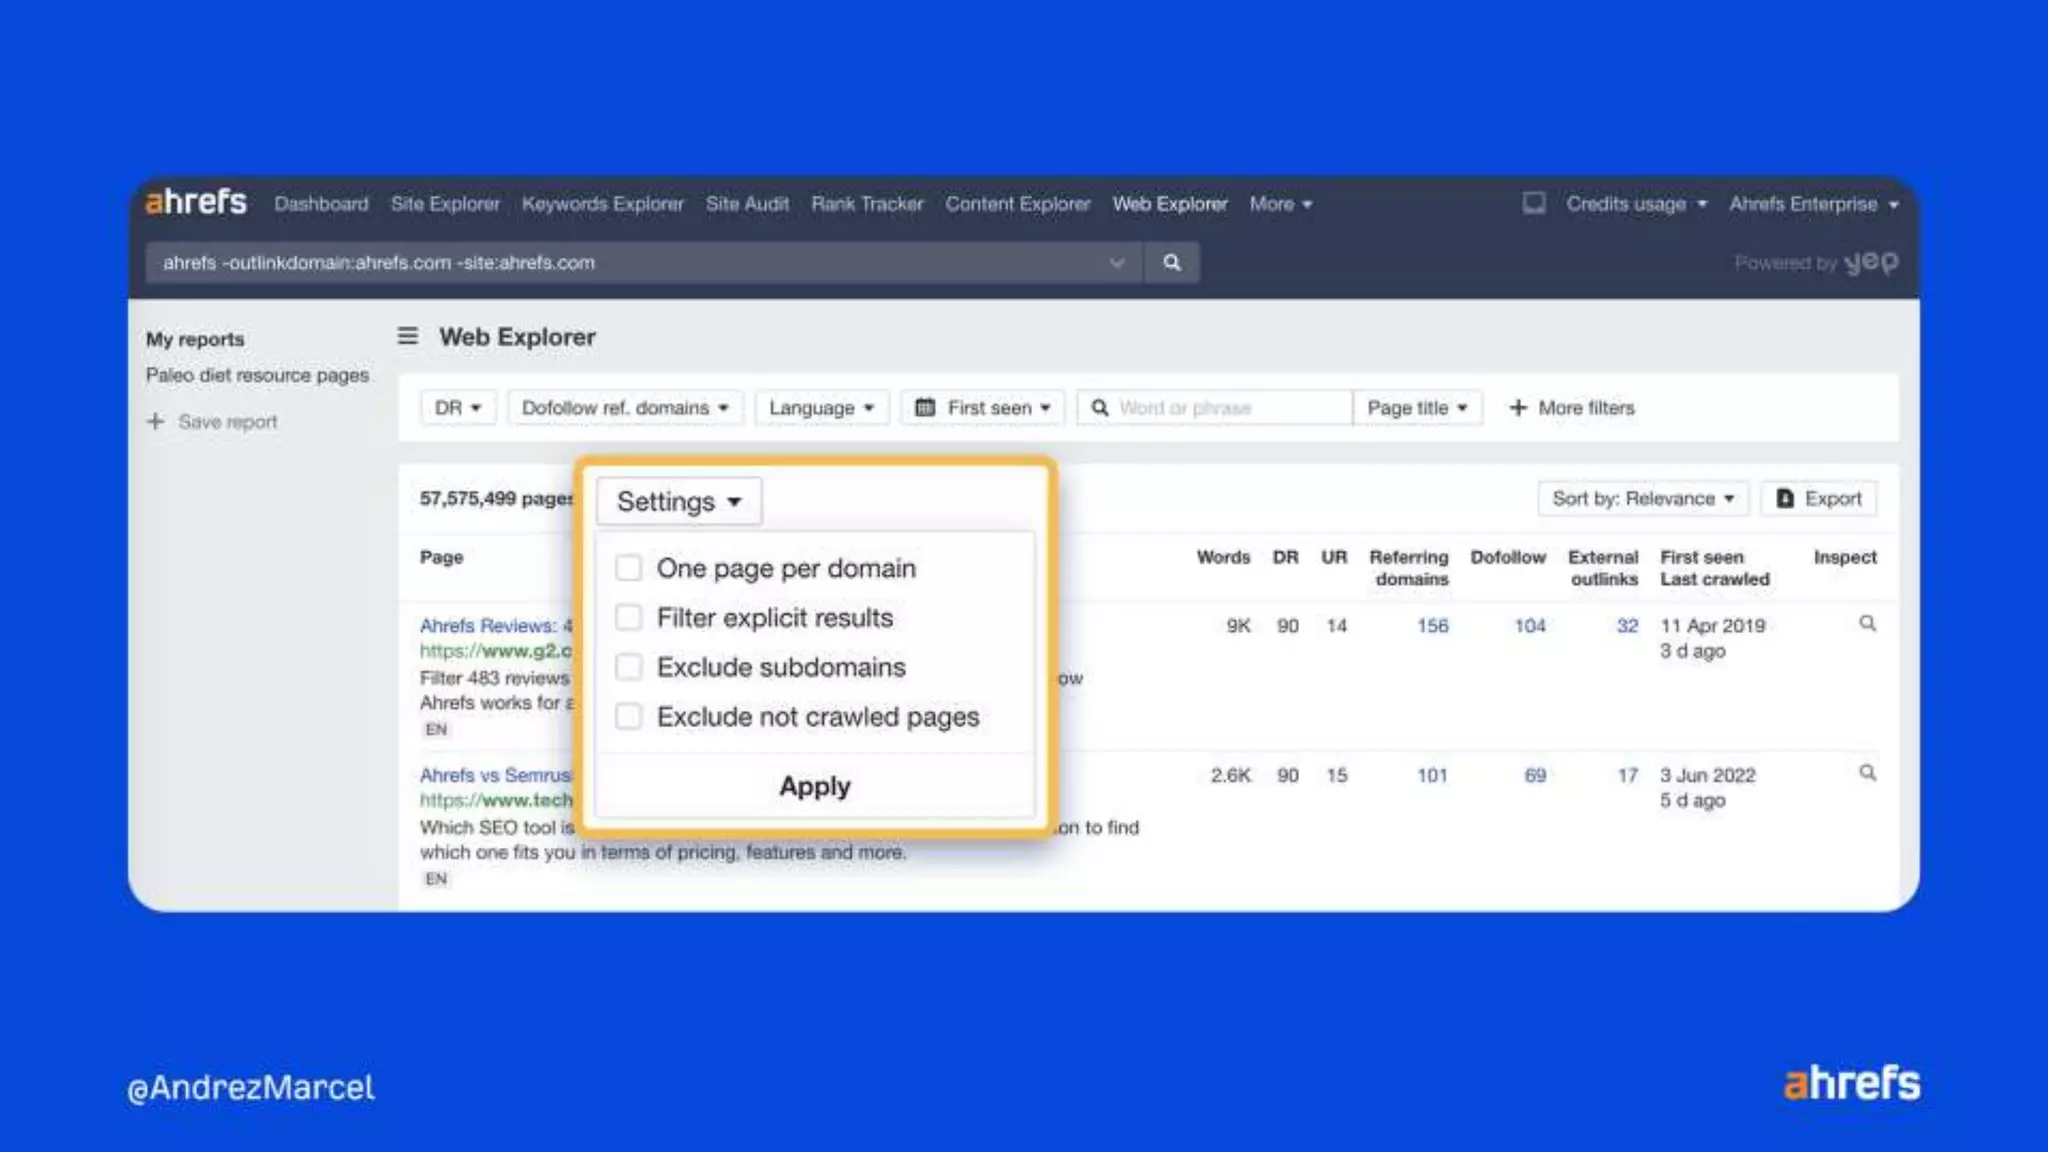Tick the Exclude subdomains checkbox
Image resolution: width=2048 pixels, height=1152 pixels.
tap(628, 667)
